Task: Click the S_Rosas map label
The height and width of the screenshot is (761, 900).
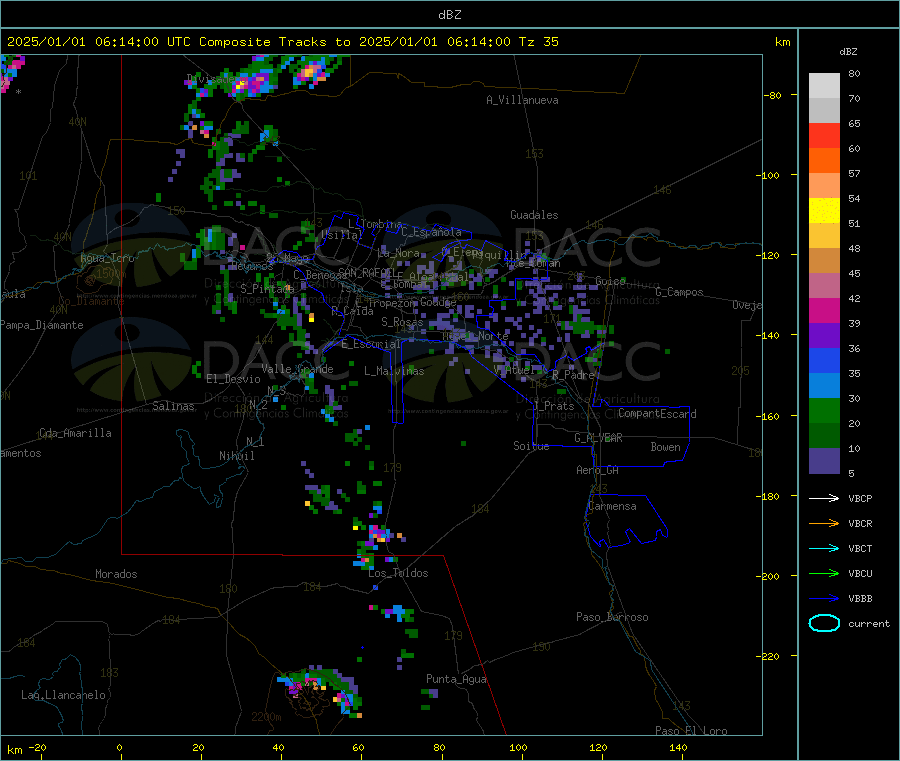Action: (x=402, y=322)
